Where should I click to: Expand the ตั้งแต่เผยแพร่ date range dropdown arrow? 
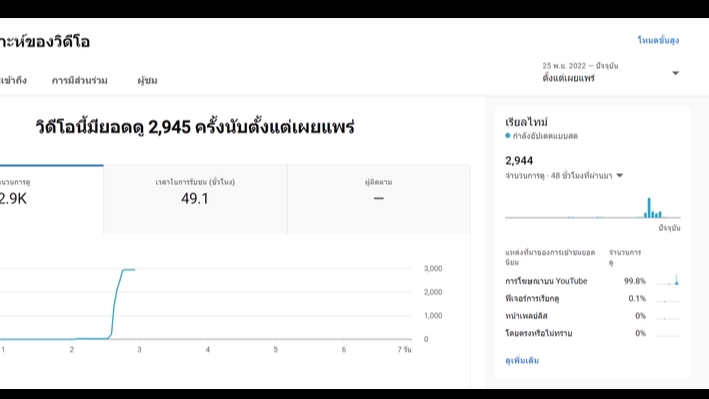675,73
